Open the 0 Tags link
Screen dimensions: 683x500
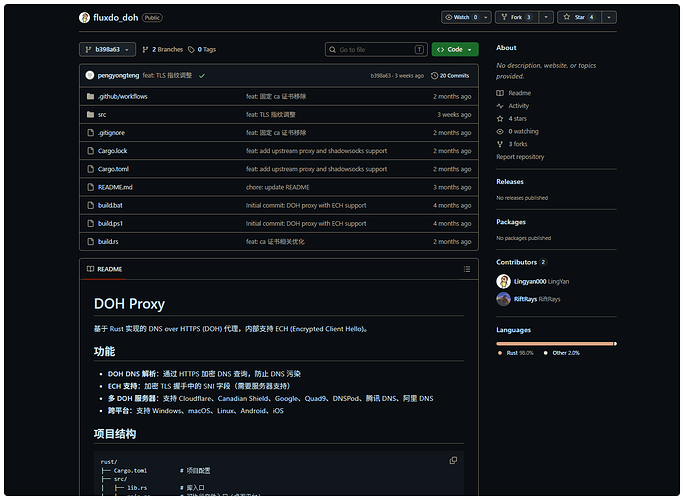[x=202, y=50]
